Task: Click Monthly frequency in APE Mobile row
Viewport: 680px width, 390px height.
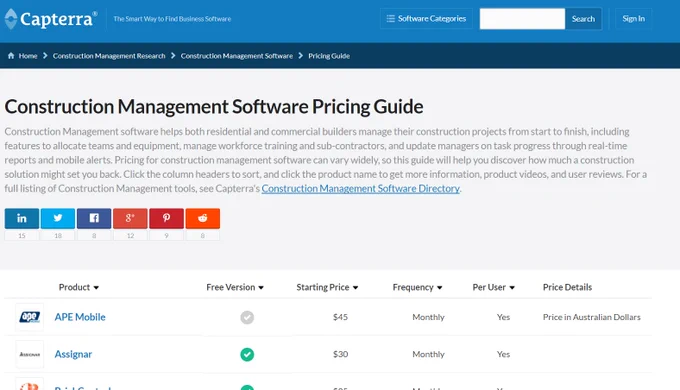Action: coord(428,317)
